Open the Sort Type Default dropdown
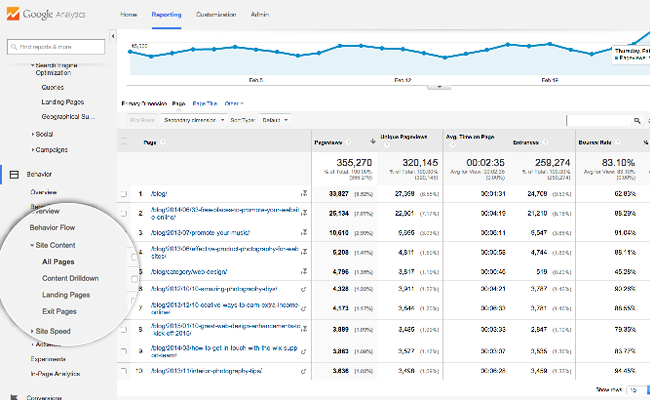The width and height of the screenshot is (650, 400). click(x=273, y=120)
